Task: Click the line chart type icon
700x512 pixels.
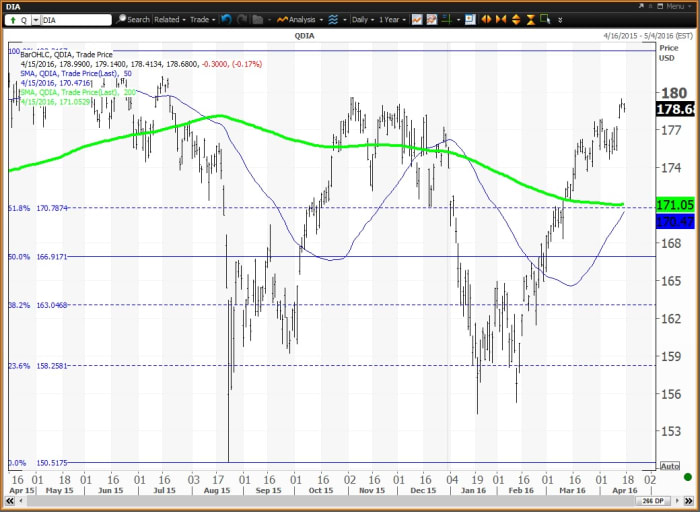Action: point(417,20)
